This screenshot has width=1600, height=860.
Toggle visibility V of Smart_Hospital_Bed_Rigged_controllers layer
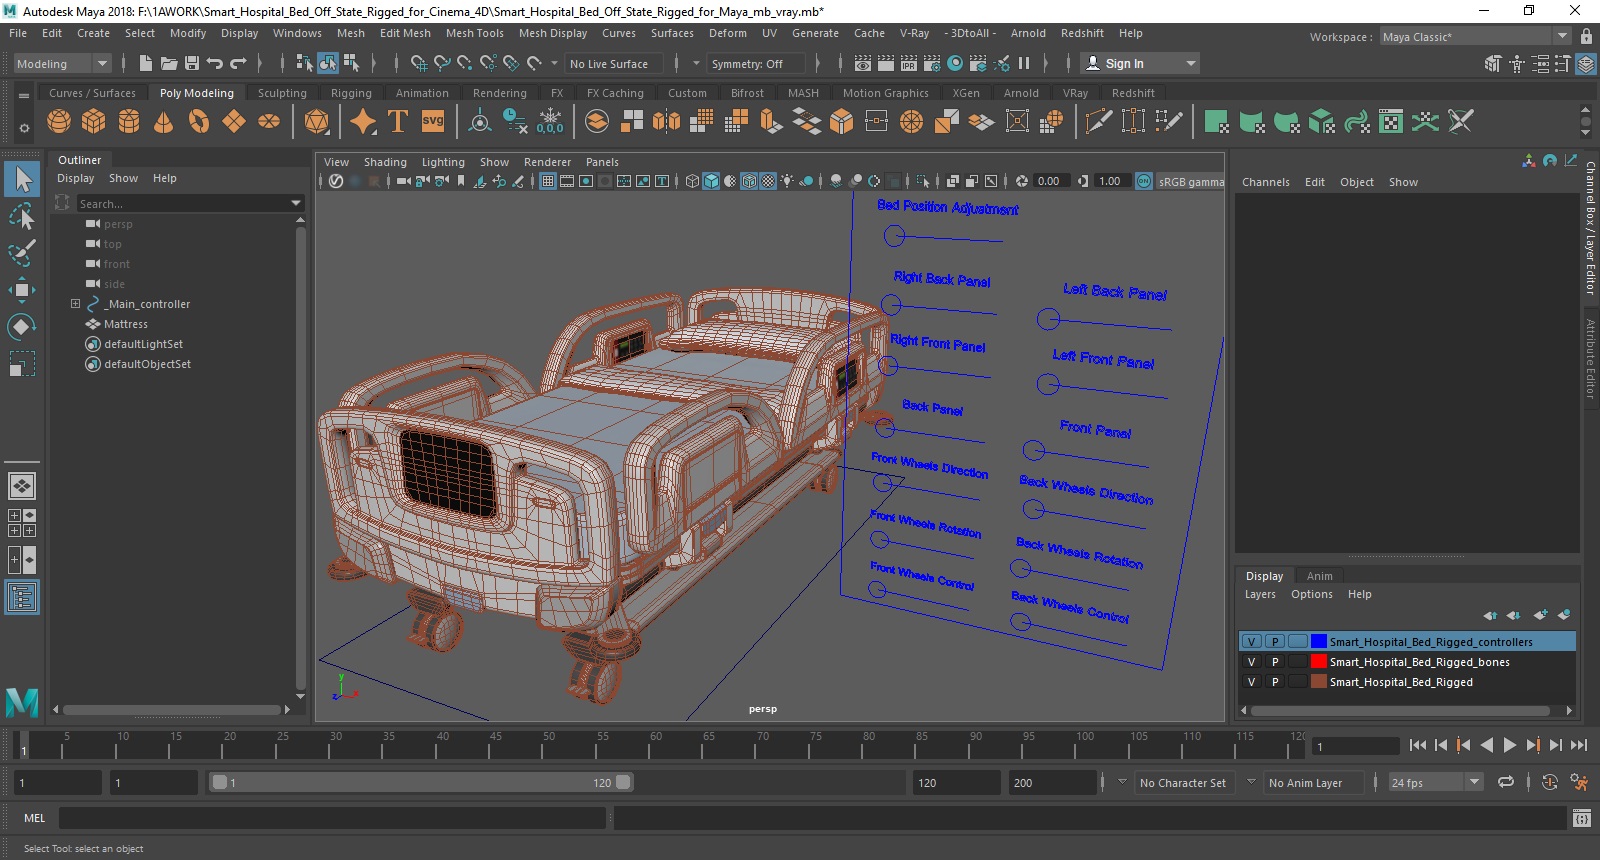click(1251, 642)
